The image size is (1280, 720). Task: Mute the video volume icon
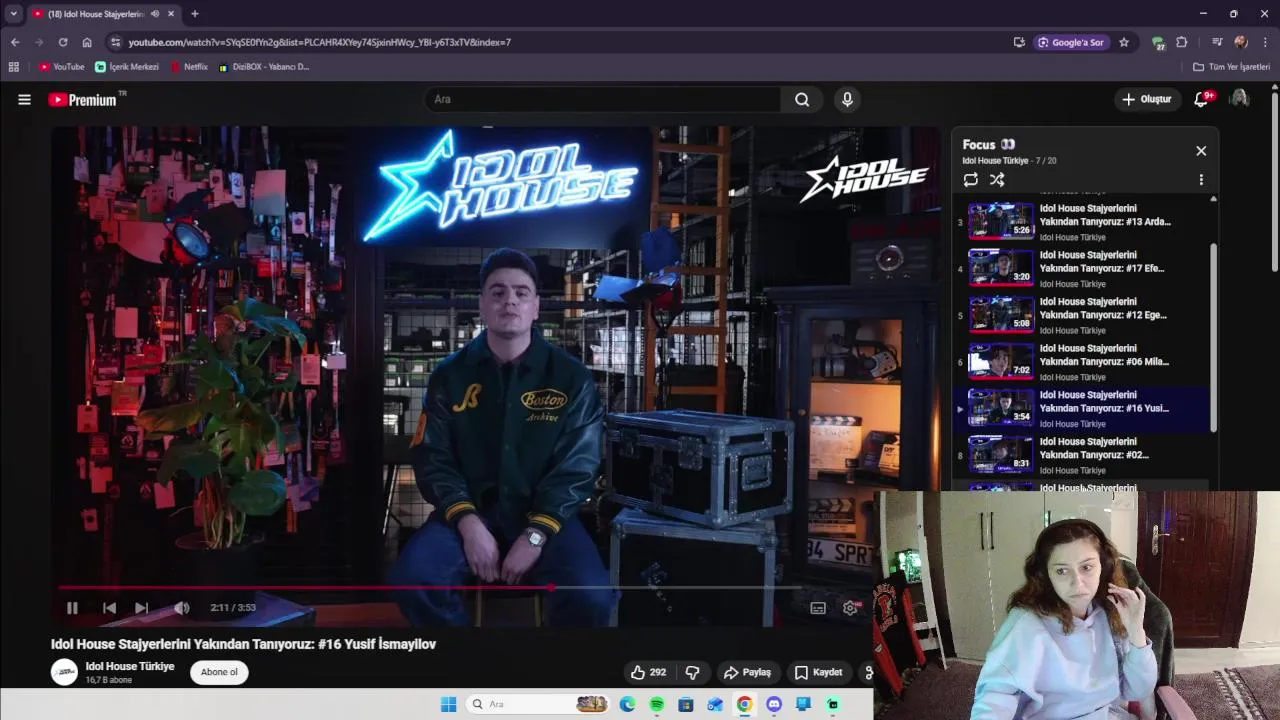(x=181, y=608)
